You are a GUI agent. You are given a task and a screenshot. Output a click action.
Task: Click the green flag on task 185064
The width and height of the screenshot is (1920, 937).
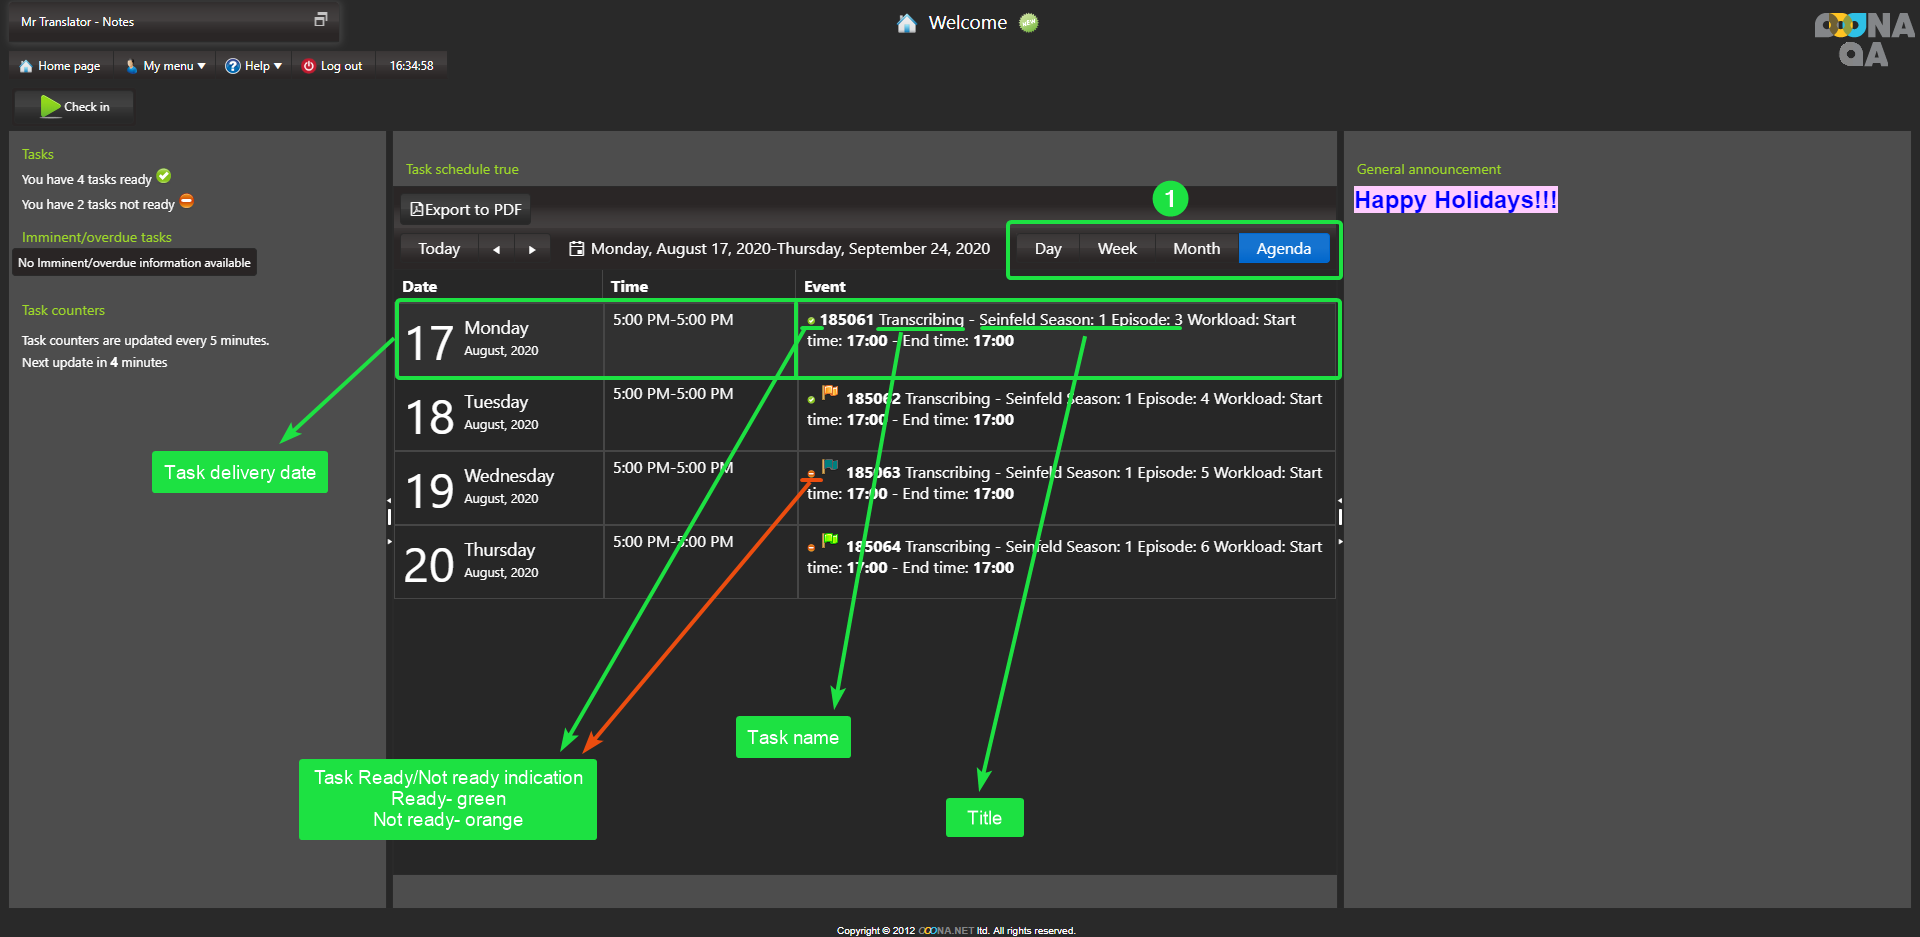tap(830, 541)
